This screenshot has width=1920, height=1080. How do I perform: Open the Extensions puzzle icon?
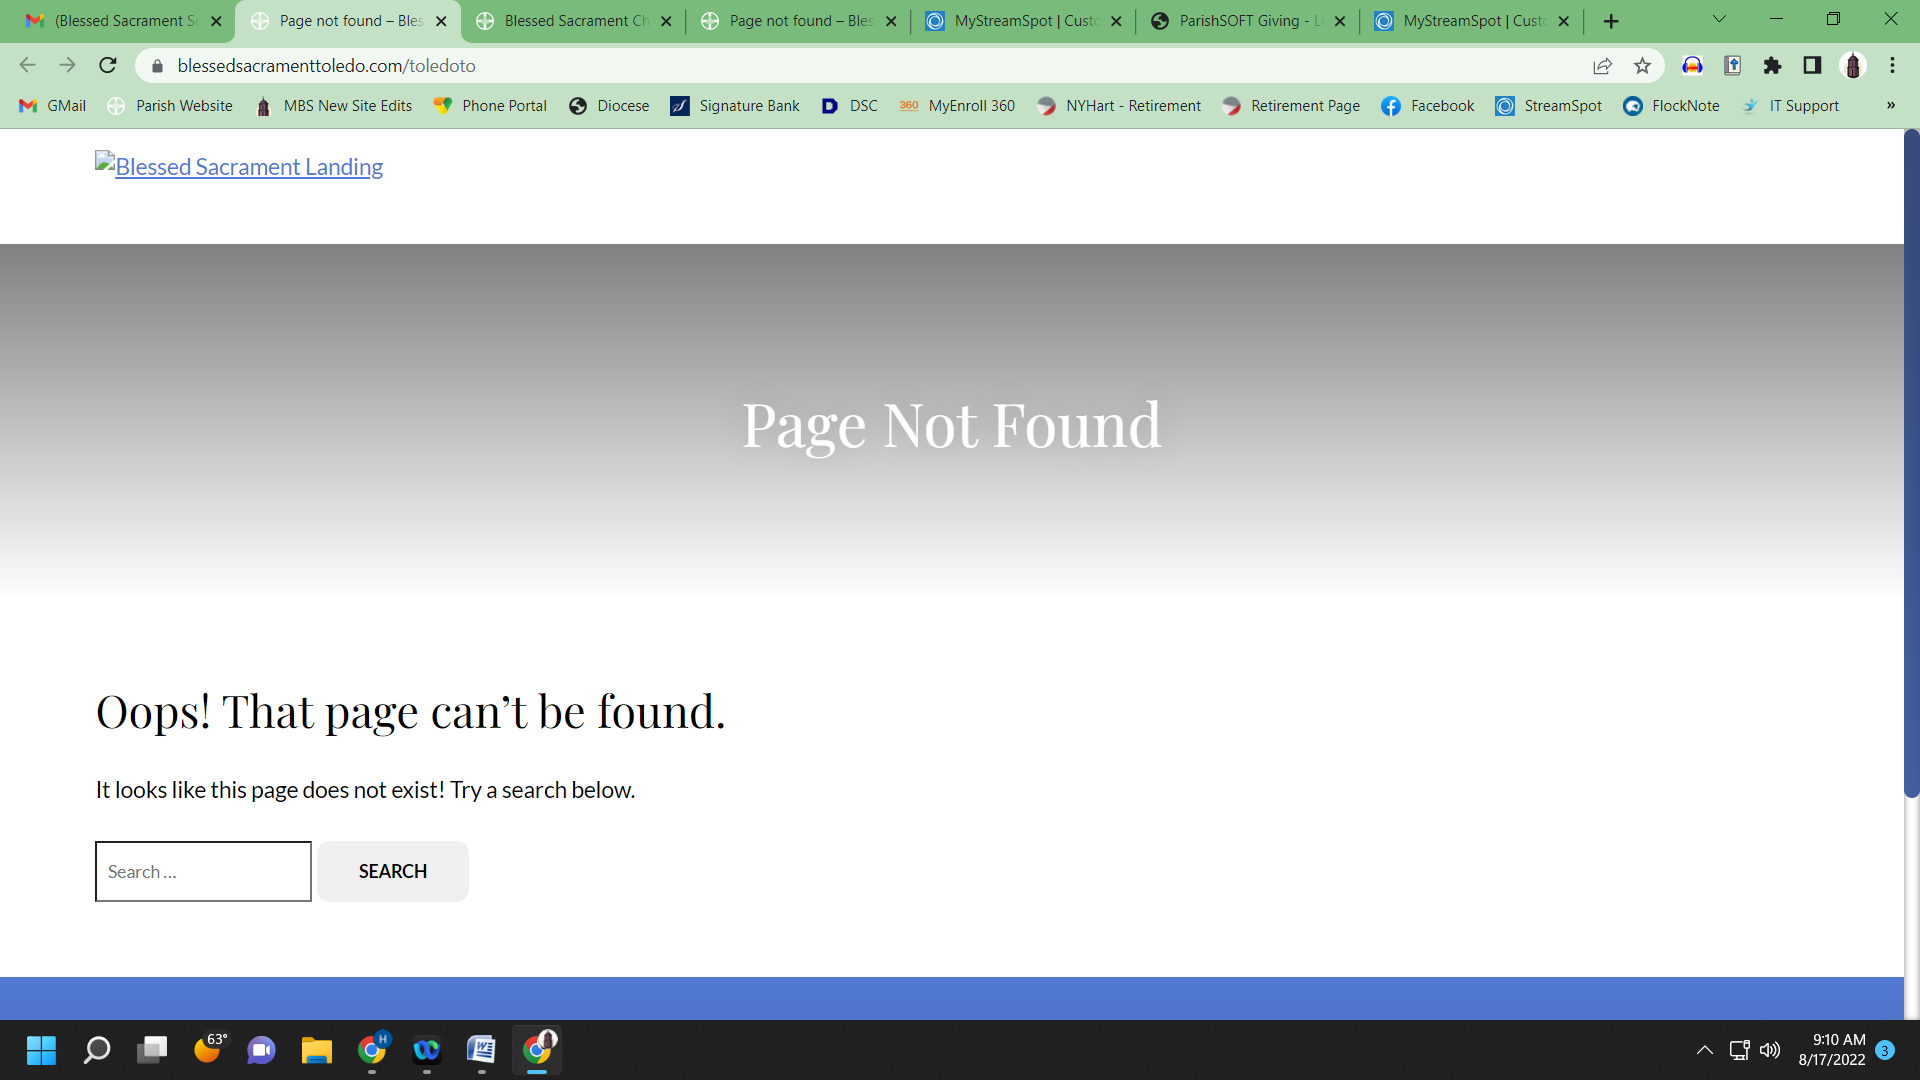click(x=1772, y=65)
